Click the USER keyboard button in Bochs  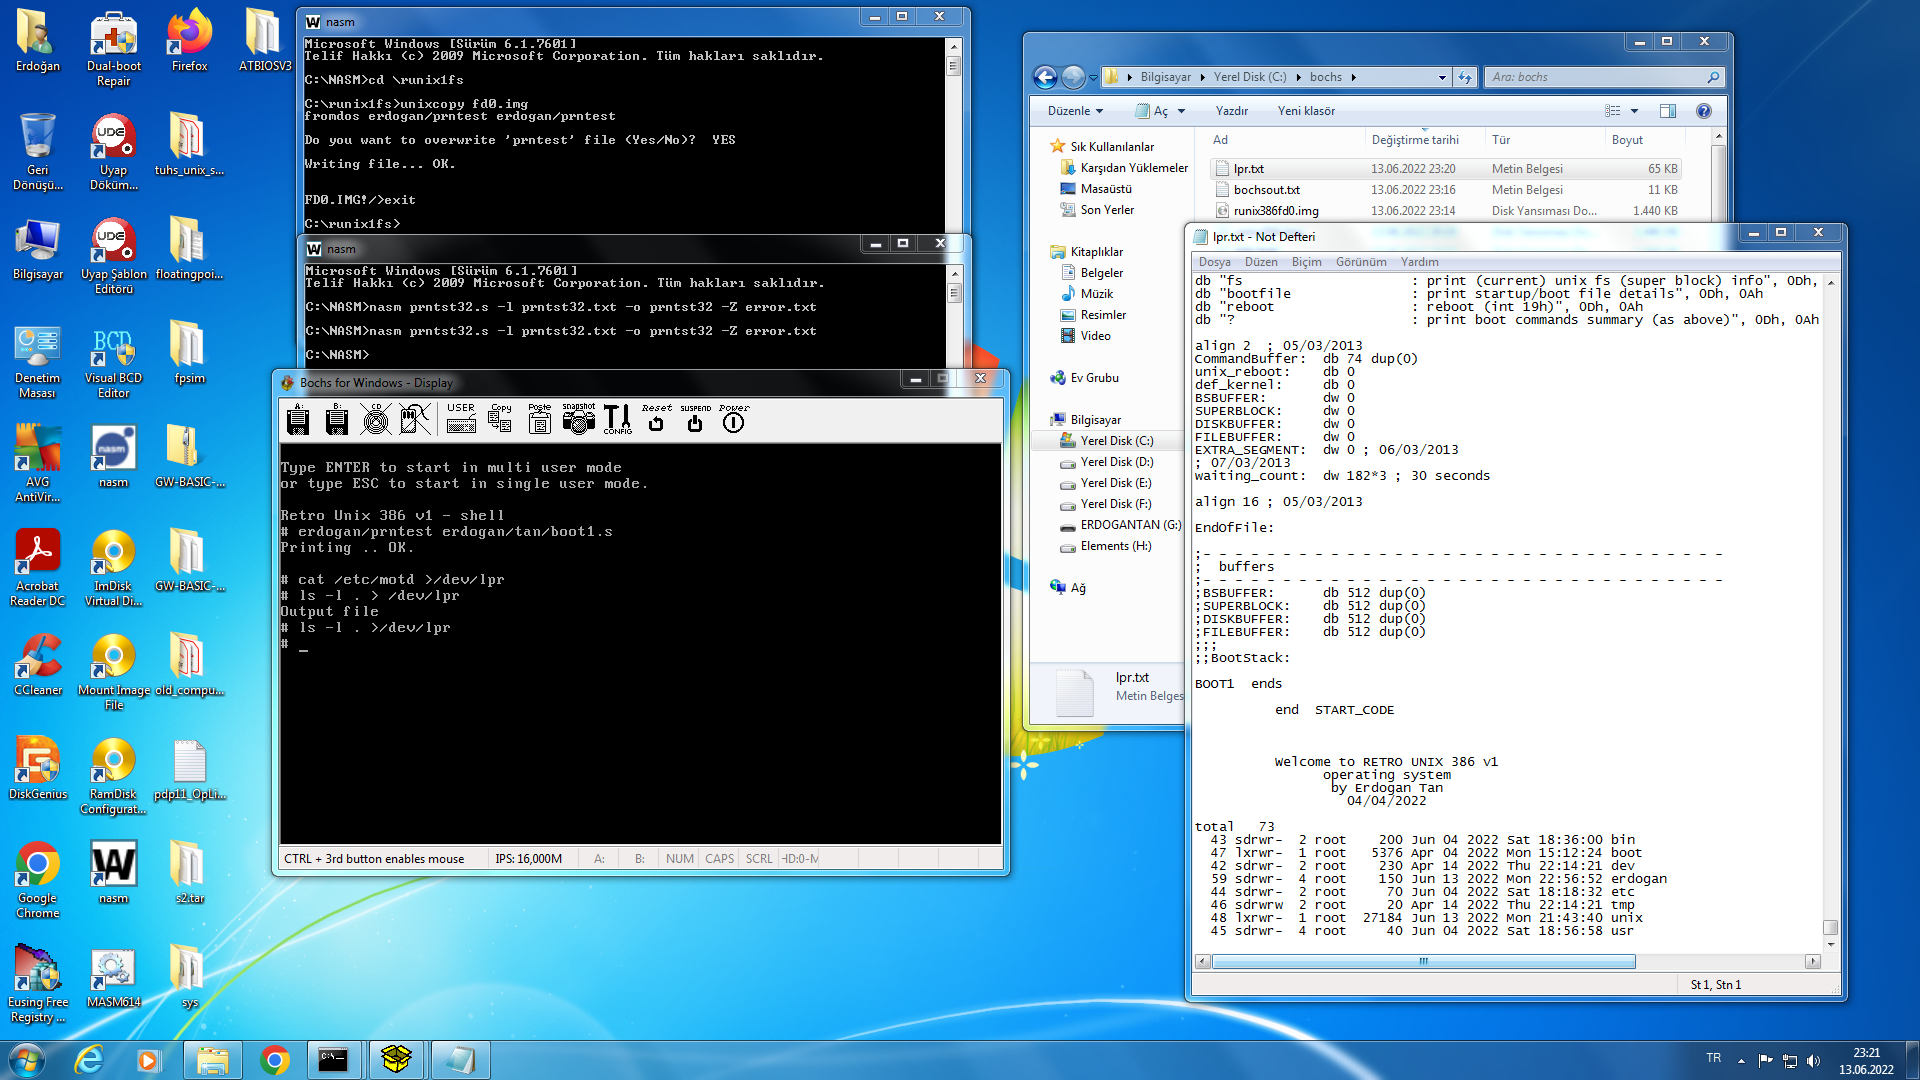click(x=461, y=419)
